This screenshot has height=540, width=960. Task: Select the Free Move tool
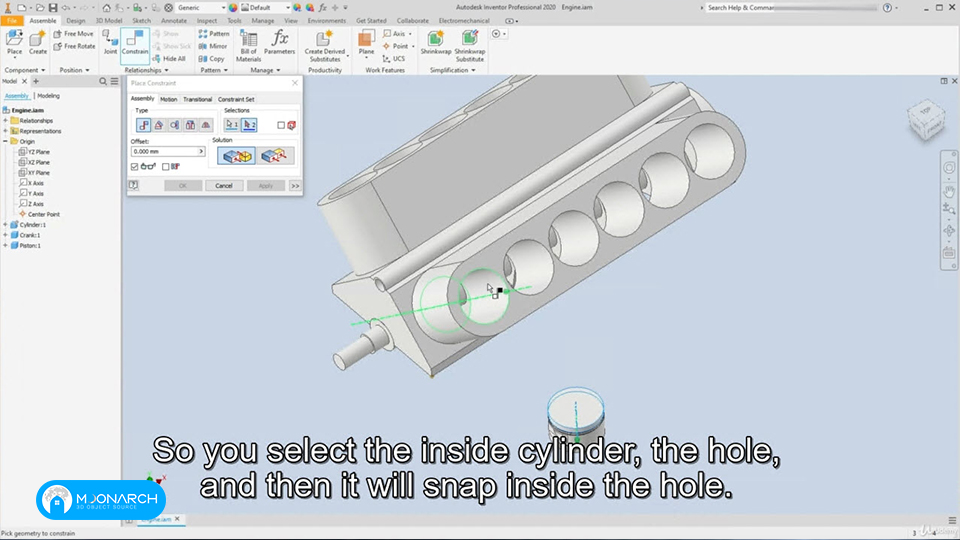[74, 34]
